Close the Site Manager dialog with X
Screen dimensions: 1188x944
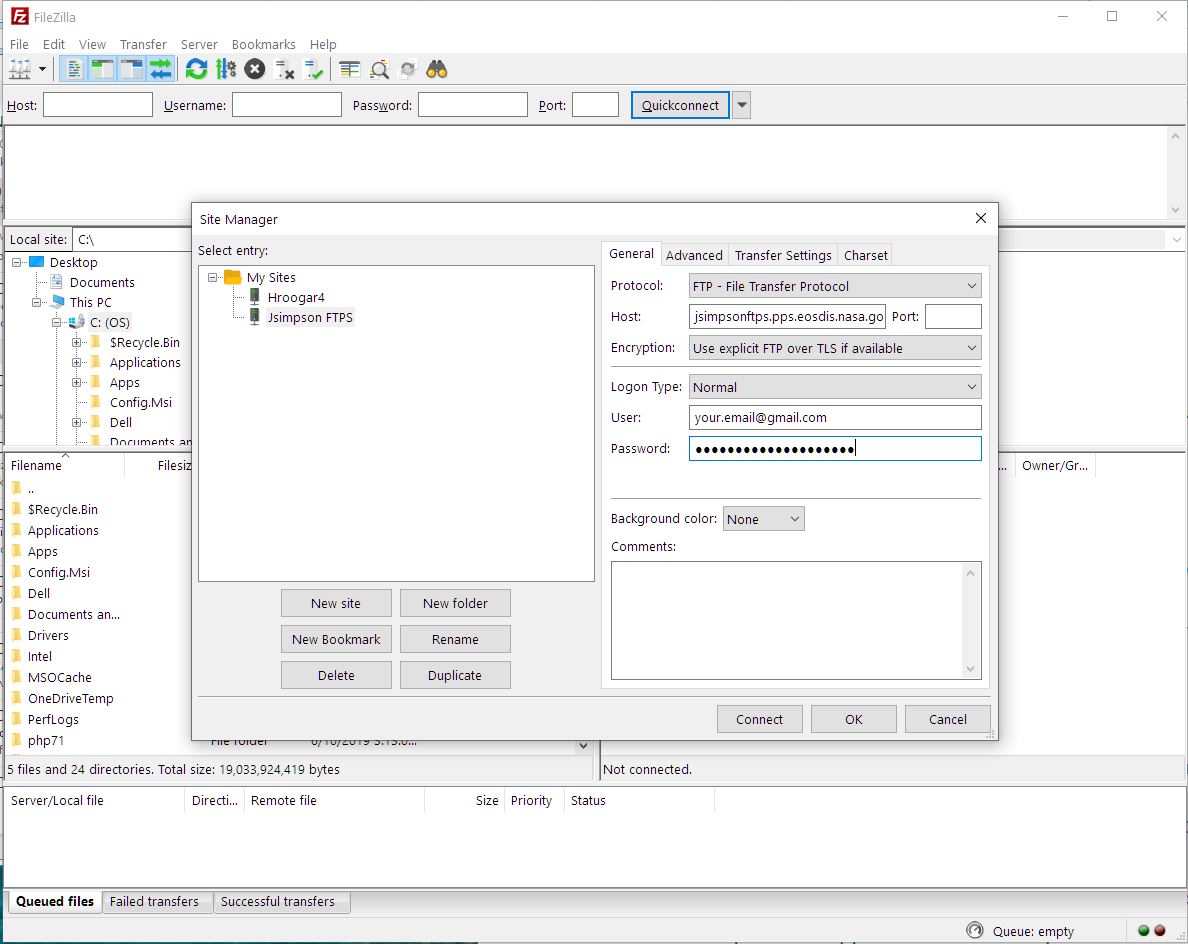coord(980,218)
